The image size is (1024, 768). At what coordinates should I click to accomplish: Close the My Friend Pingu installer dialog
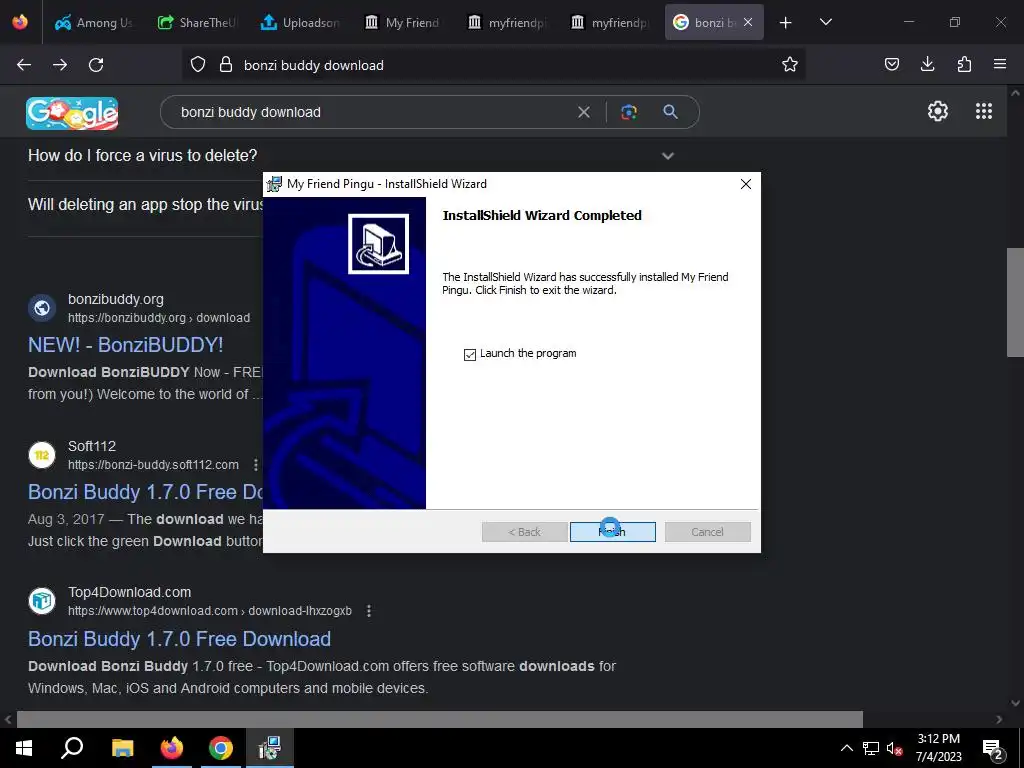tap(746, 184)
